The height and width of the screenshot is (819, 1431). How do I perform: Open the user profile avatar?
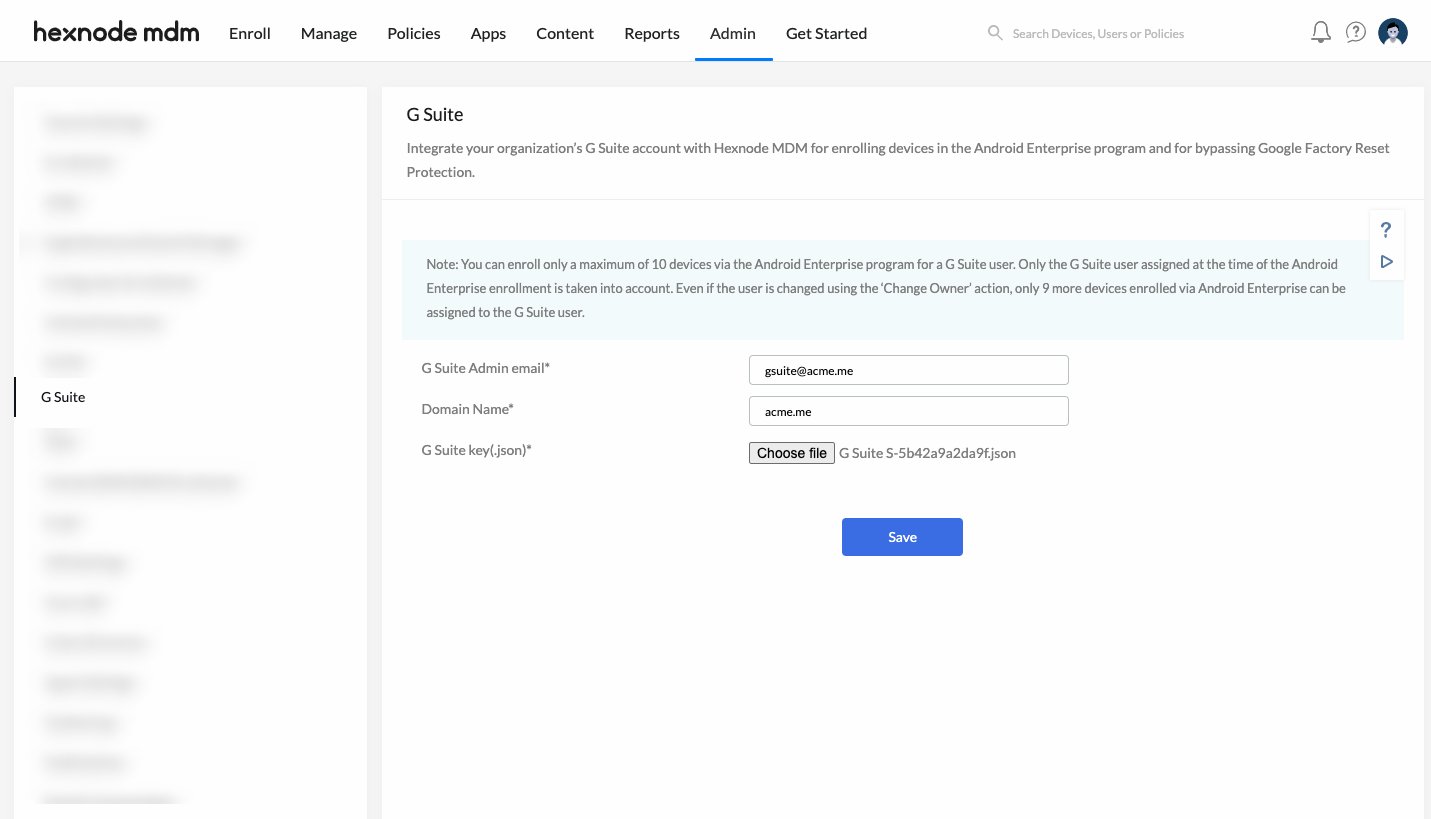point(1393,33)
